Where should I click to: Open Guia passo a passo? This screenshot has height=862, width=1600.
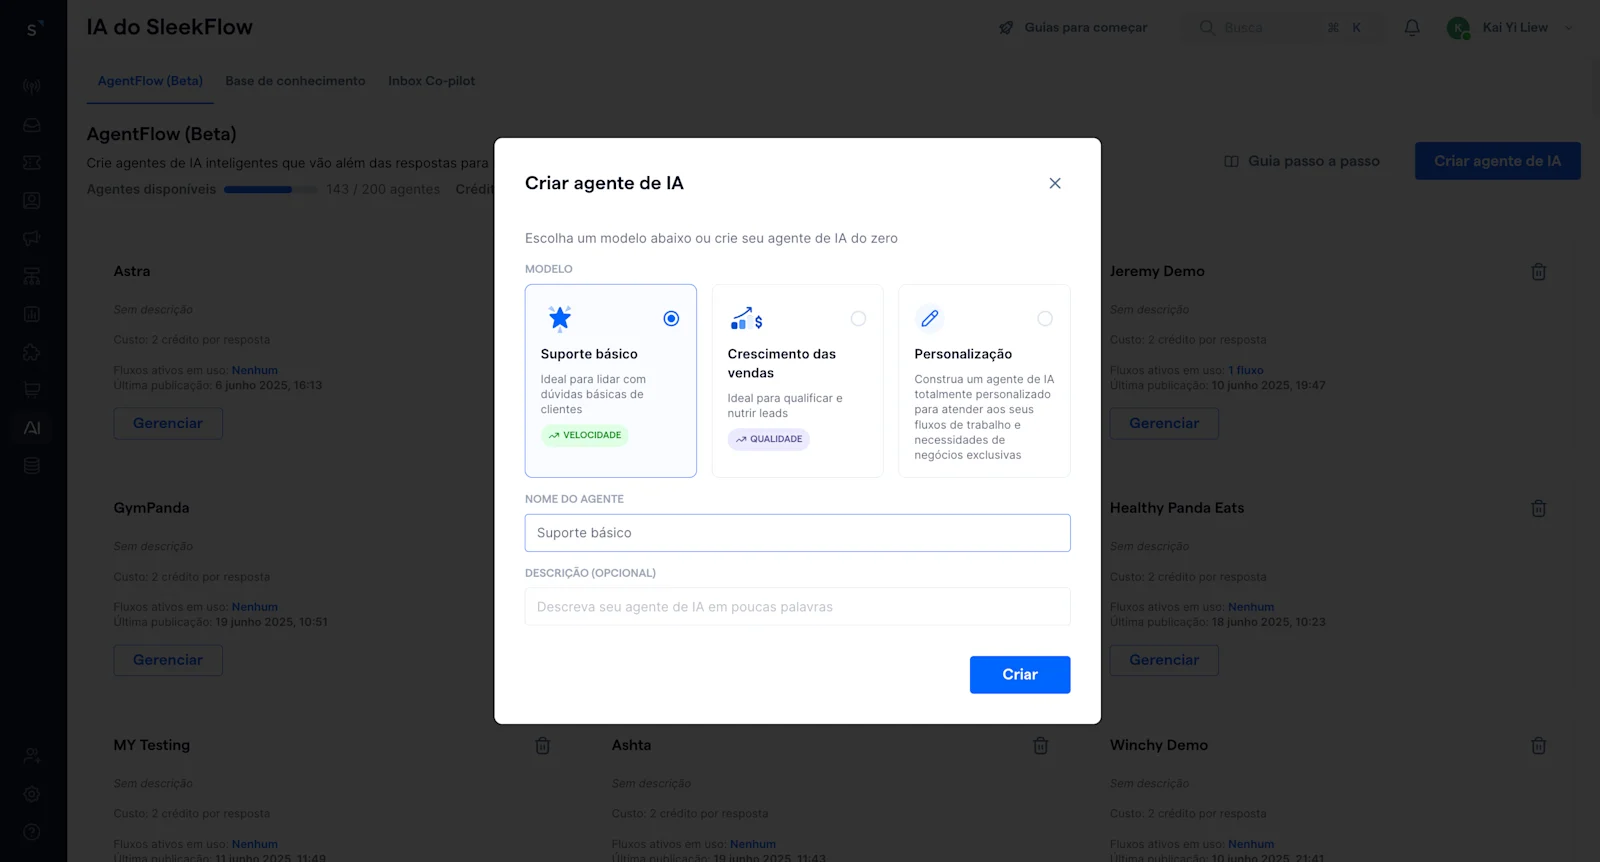(1302, 161)
